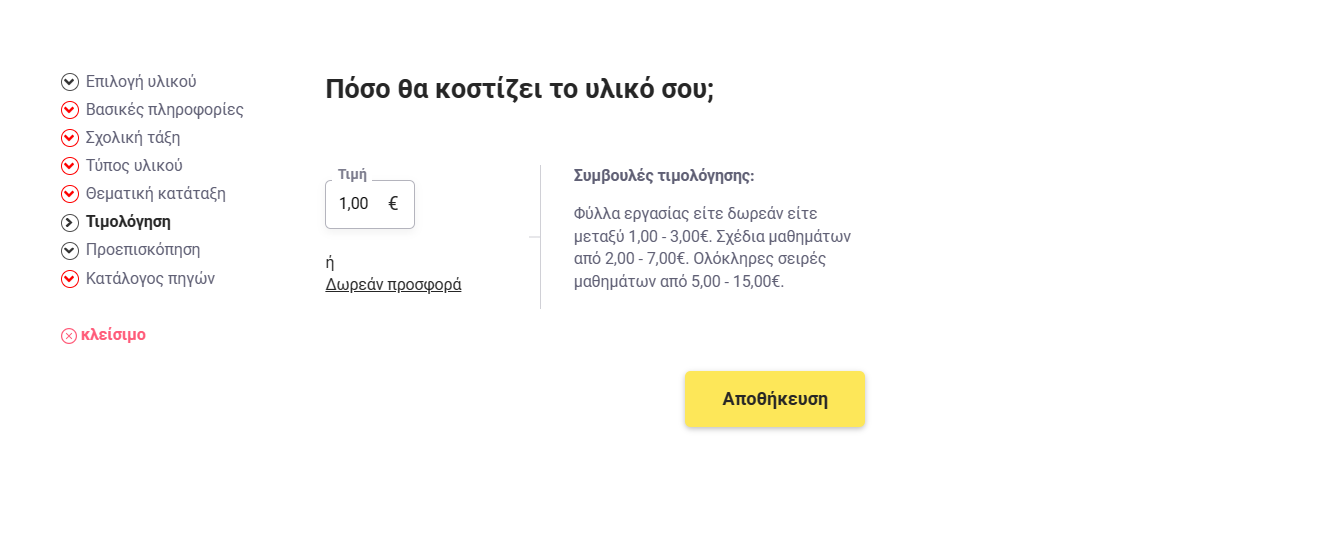Select the Σχολική τάξη step

click(133, 138)
